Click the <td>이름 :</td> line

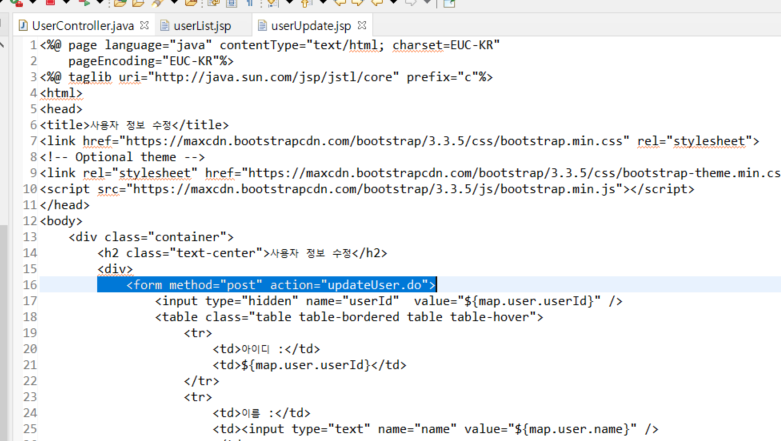tap(261, 413)
